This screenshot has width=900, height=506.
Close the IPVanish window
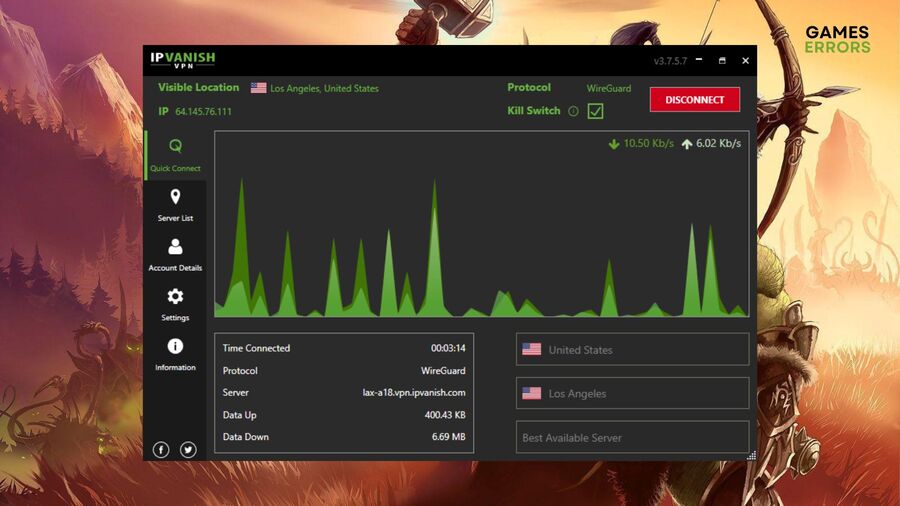tap(745, 60)
